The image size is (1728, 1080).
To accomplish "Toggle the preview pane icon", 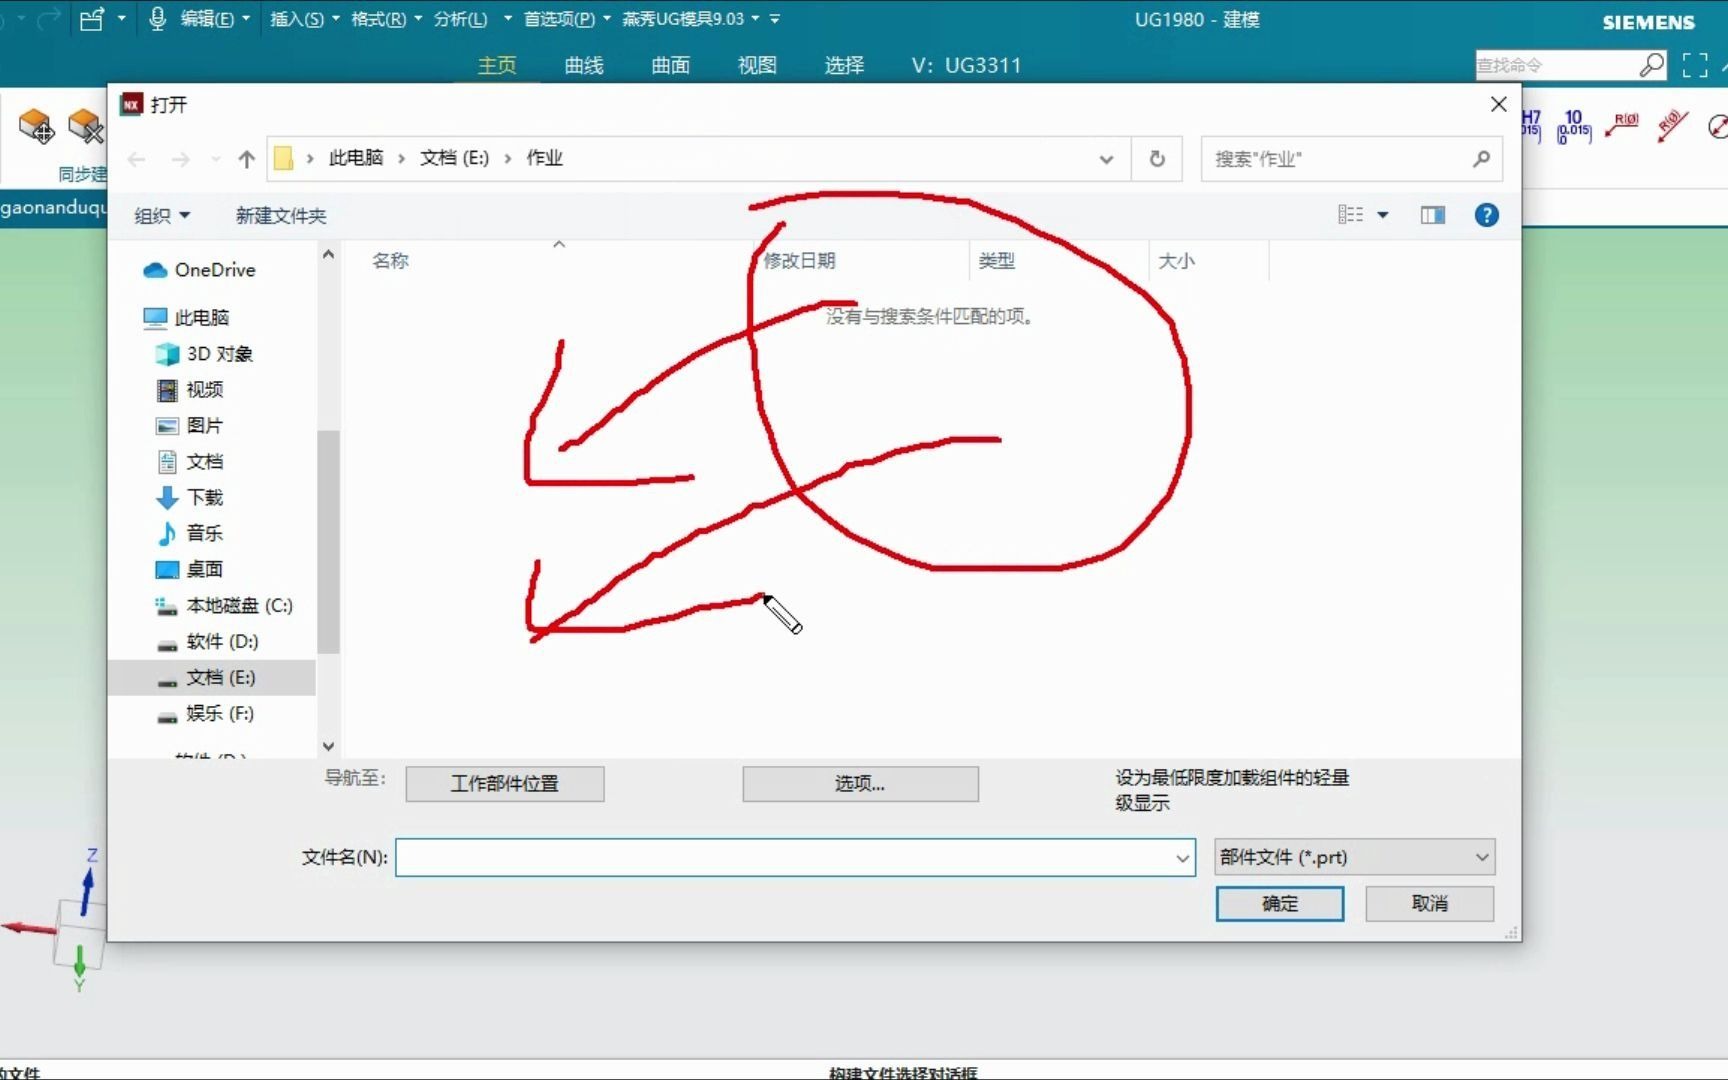I will pos(1433,215).
